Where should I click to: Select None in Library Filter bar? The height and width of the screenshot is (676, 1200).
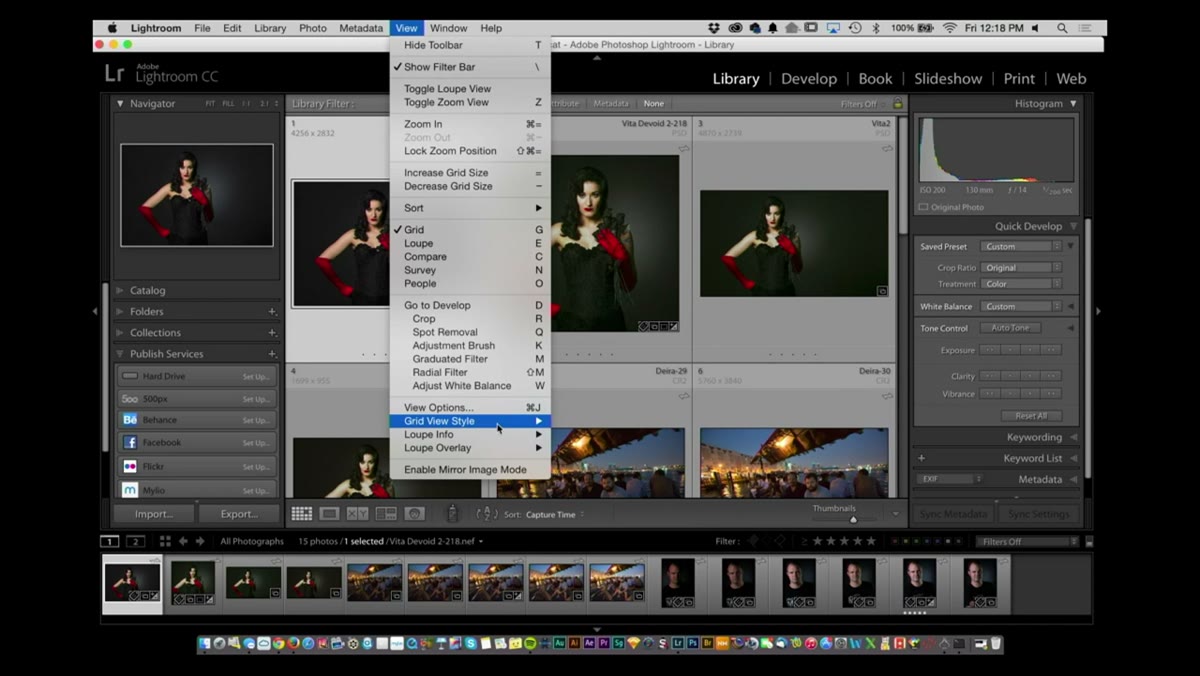pos(653,104)
